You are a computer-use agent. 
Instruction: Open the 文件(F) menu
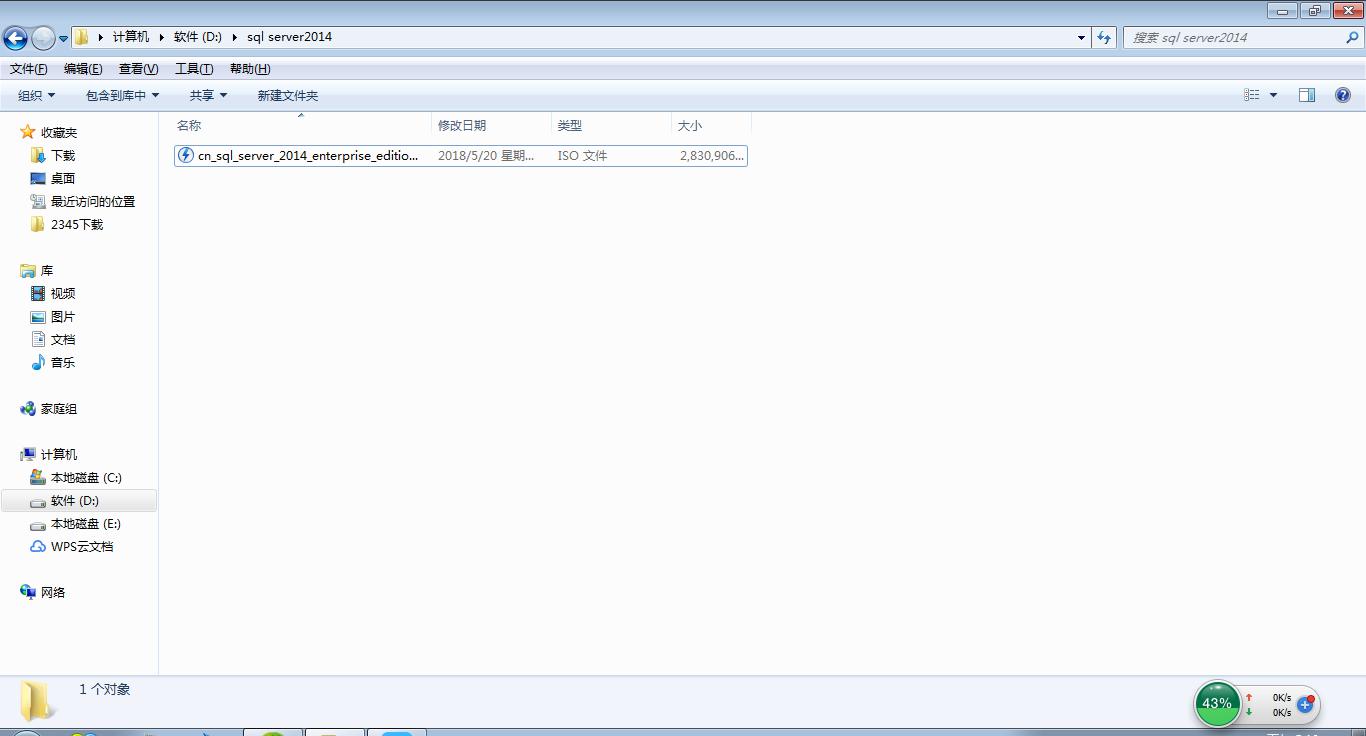point(28,69)
